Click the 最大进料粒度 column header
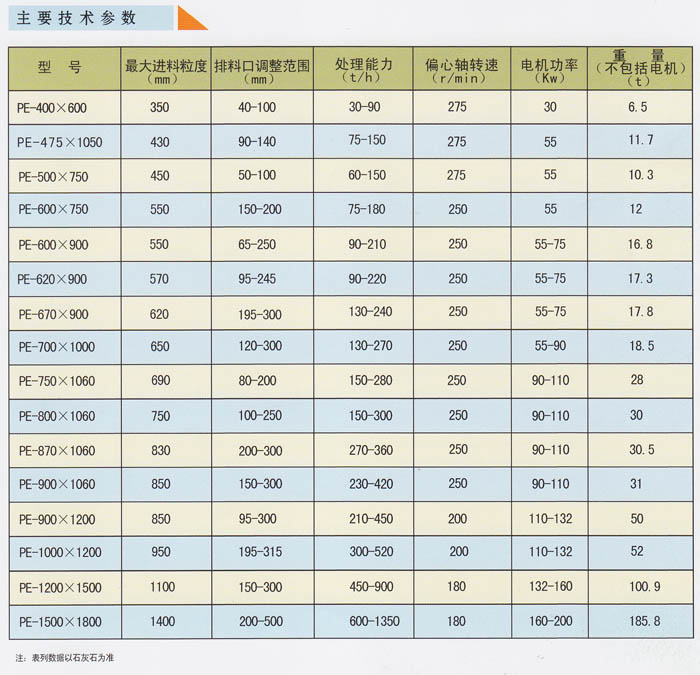Viewport: 700px width, 675px height. click(x=165, y=68)
